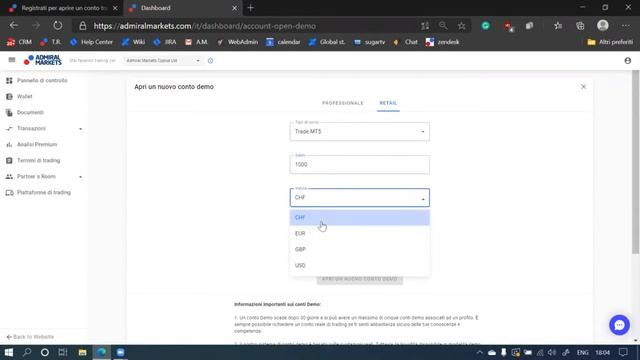Reload the page
The image size is (640, 360).
58,26
